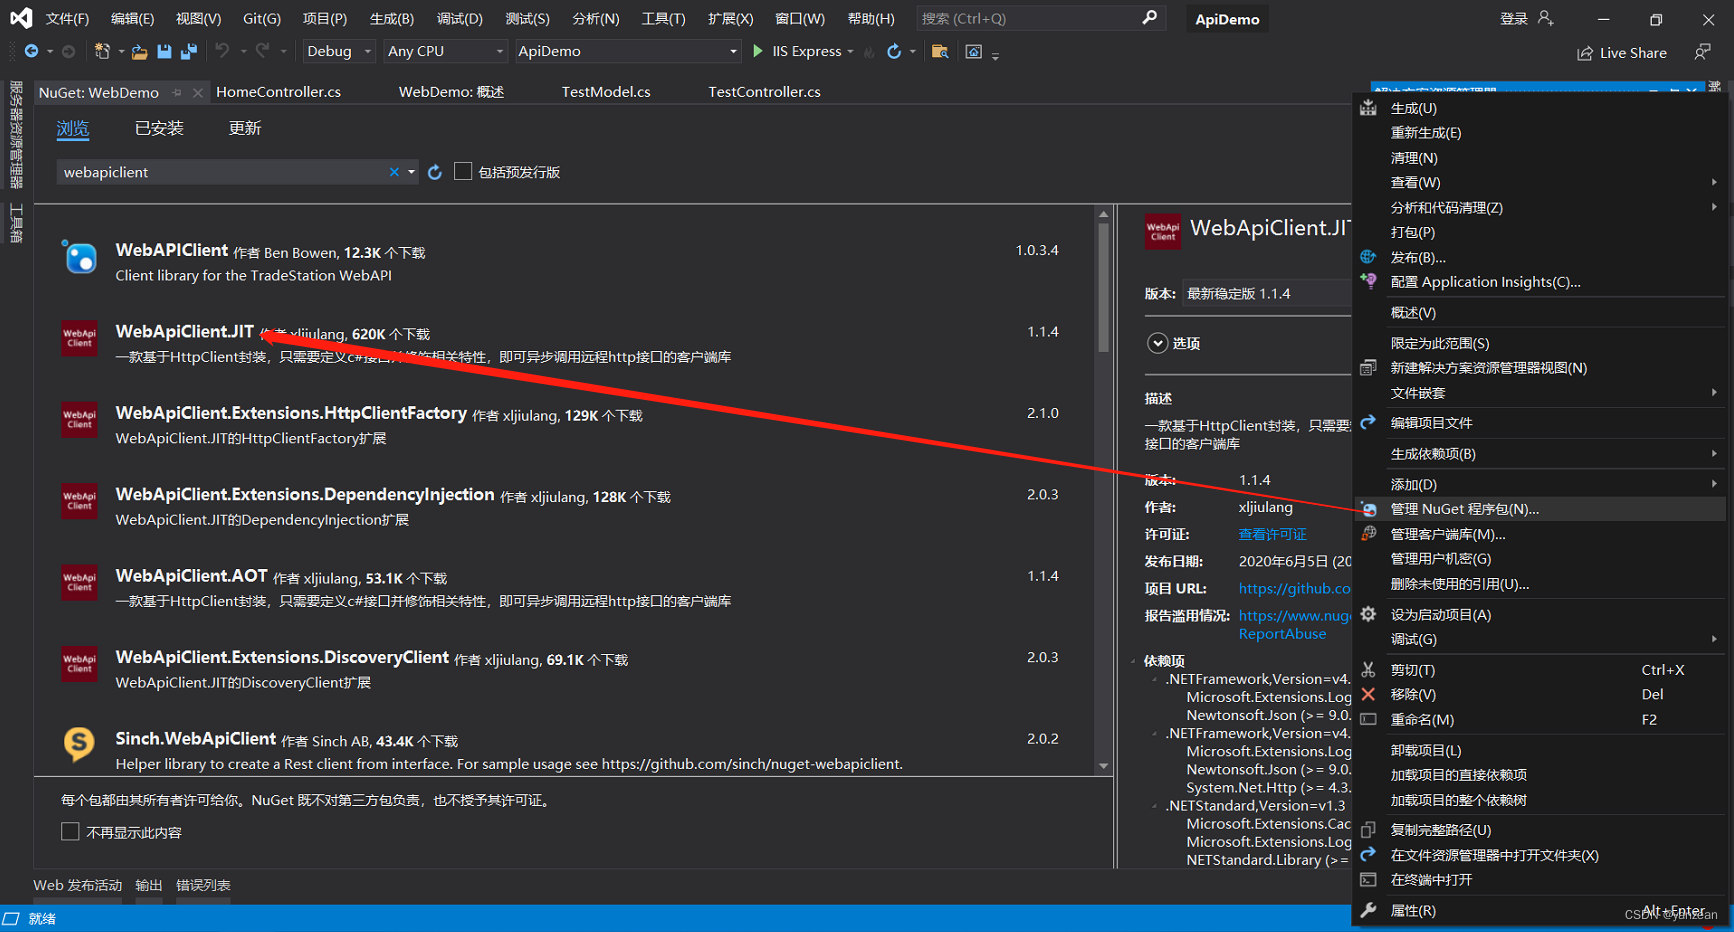The image size is (1734, 932).
Task: Click the search magnifier icon in title bar
Action: click(1149, 18)
